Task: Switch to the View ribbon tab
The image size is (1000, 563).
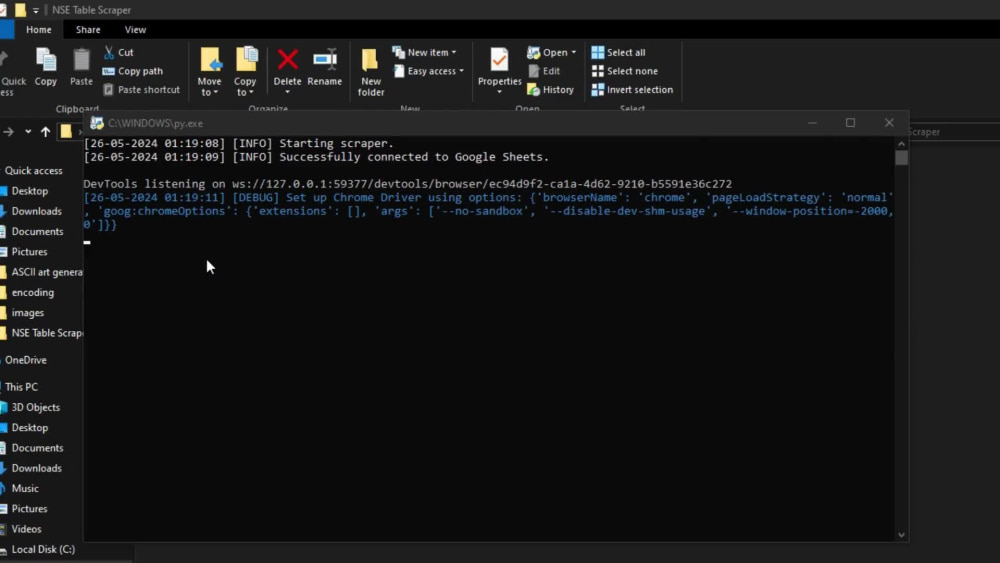Action: (135, 29)
